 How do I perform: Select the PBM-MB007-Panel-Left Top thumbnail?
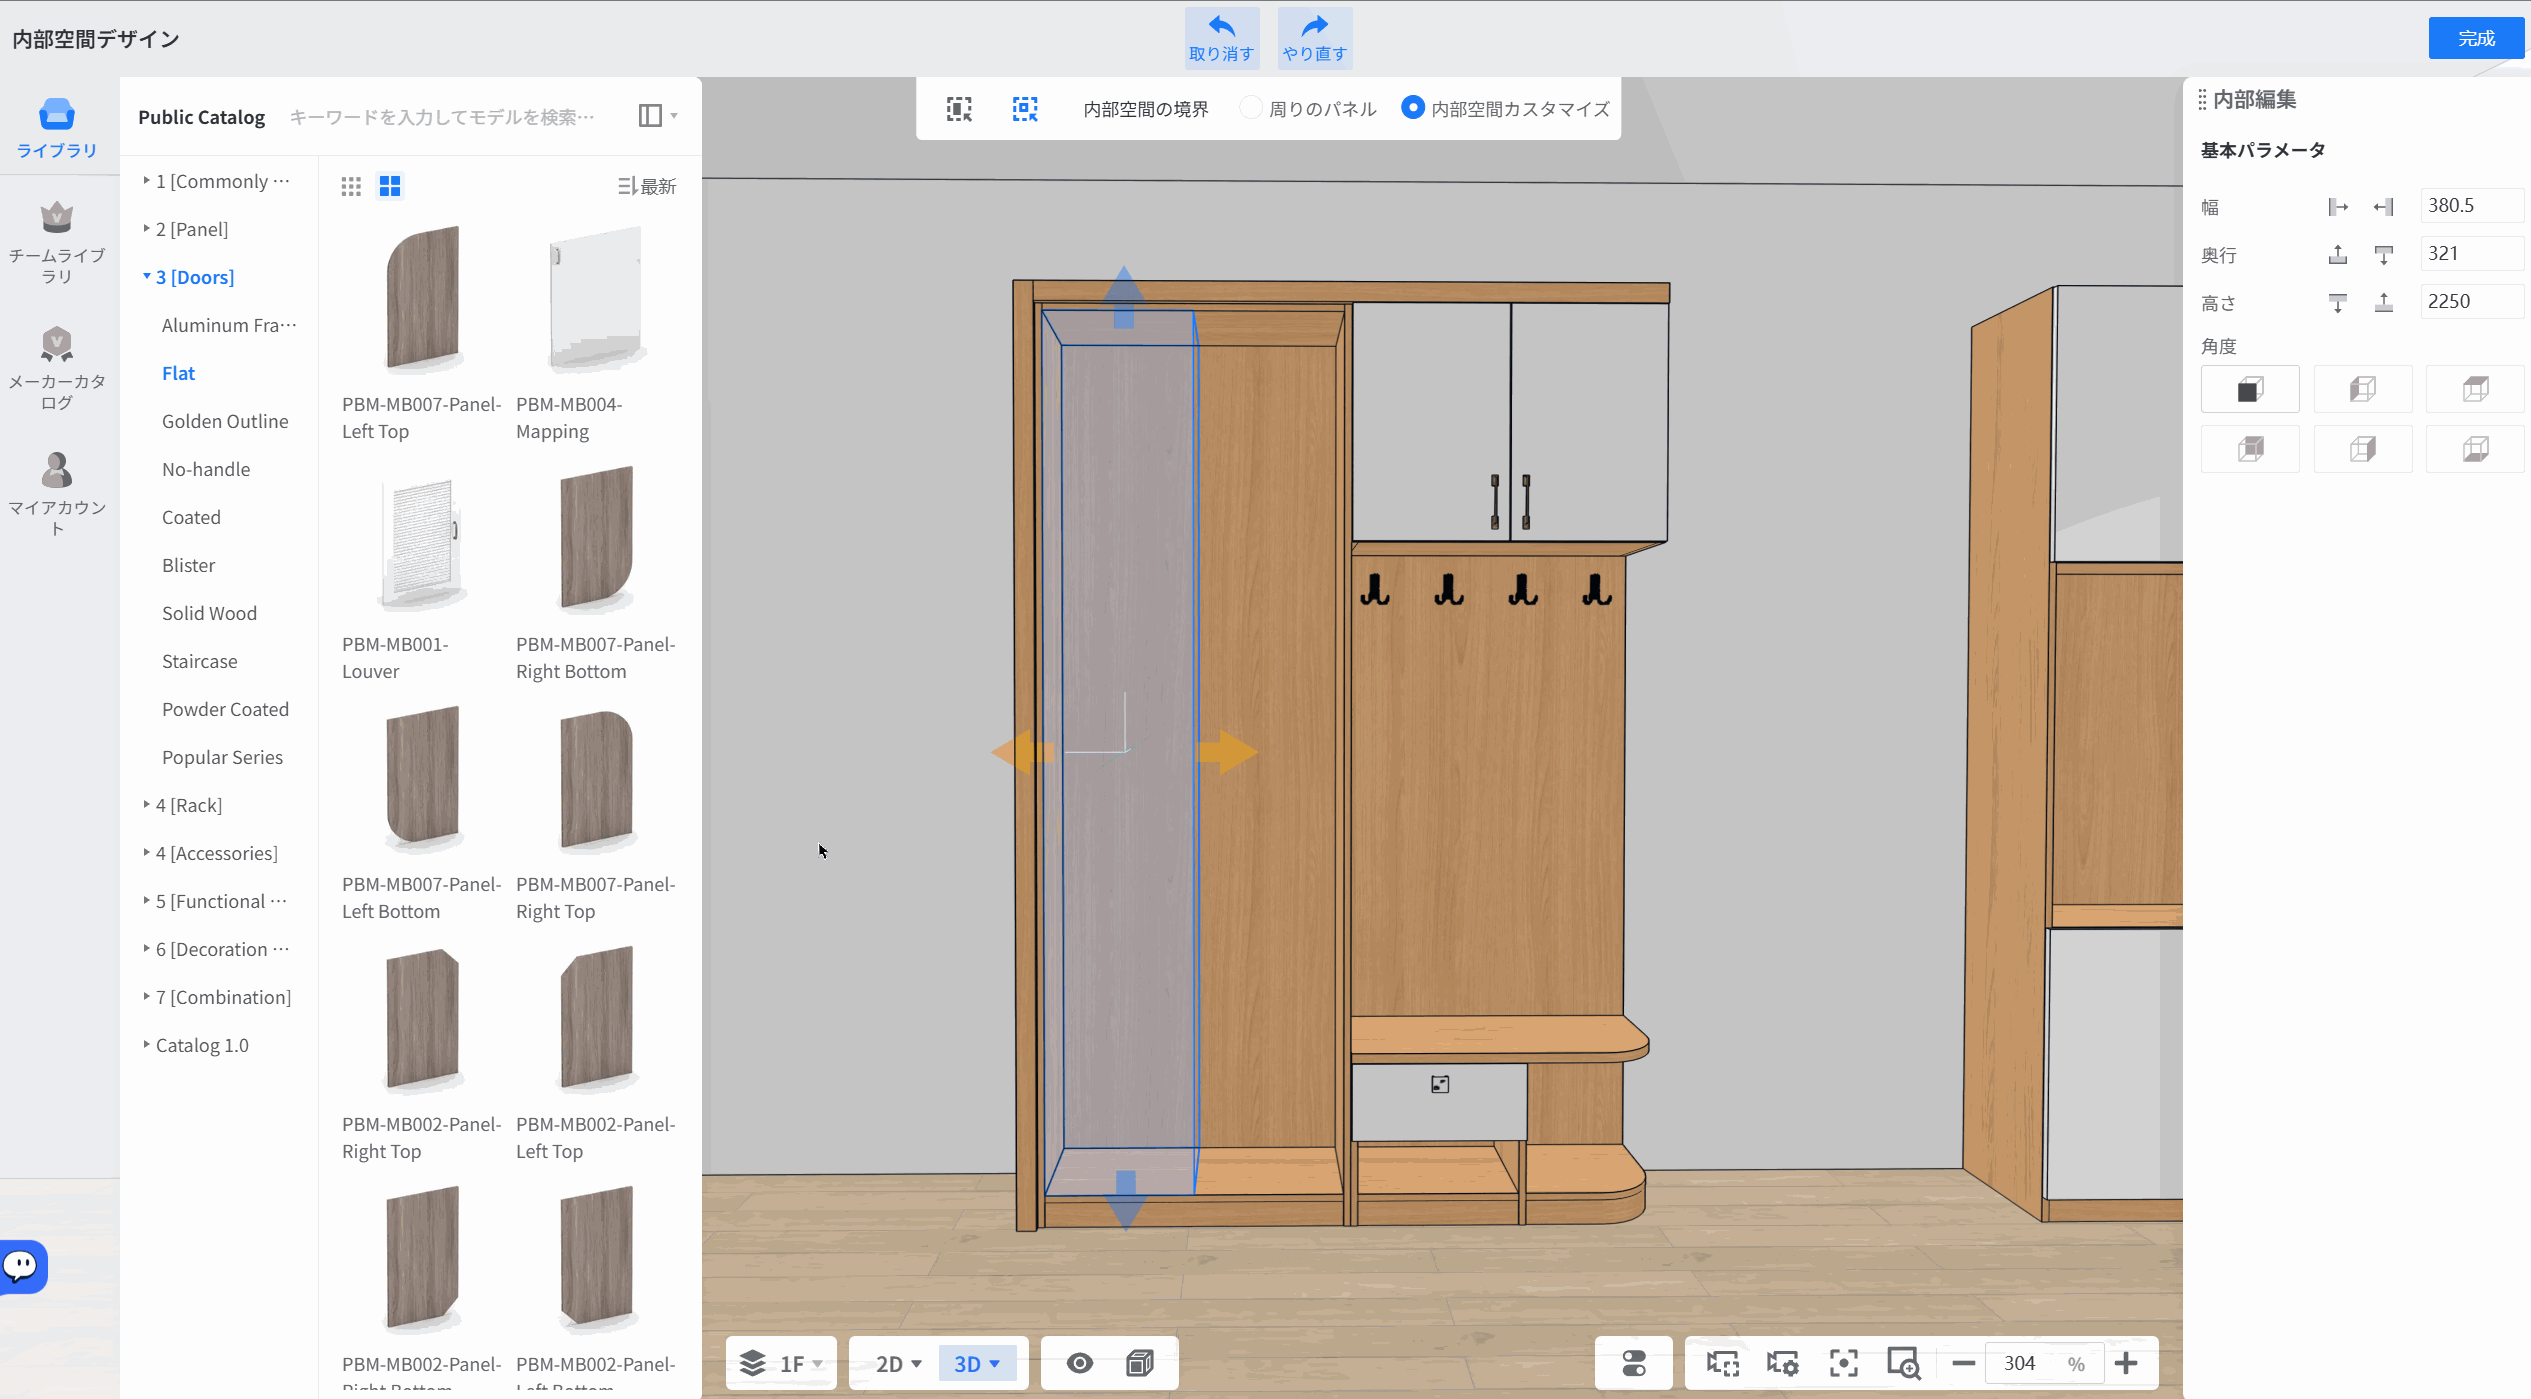click(423, 298)
